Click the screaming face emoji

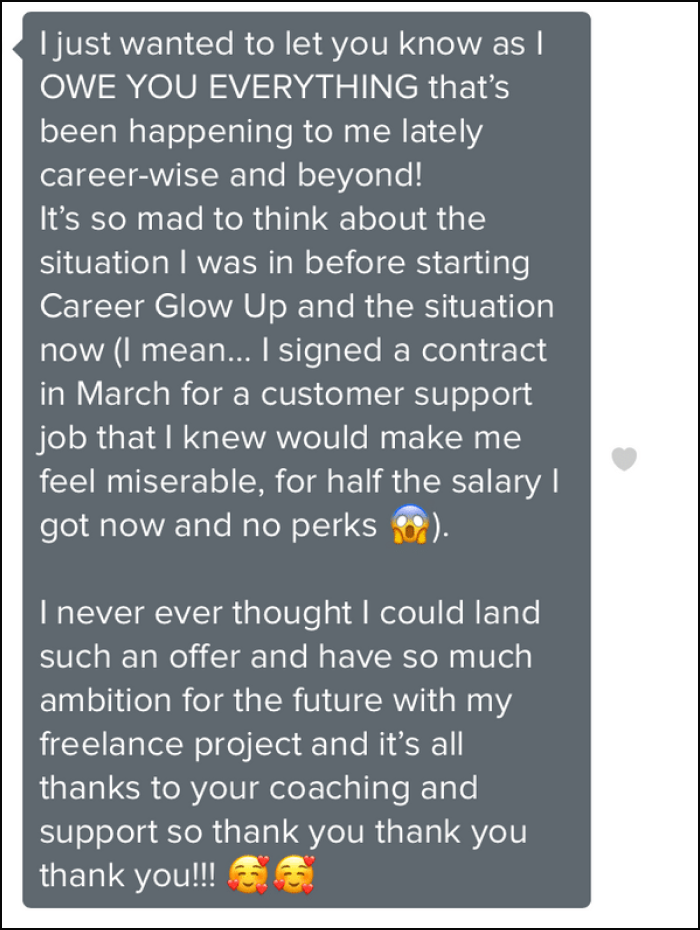click(409, 526)
